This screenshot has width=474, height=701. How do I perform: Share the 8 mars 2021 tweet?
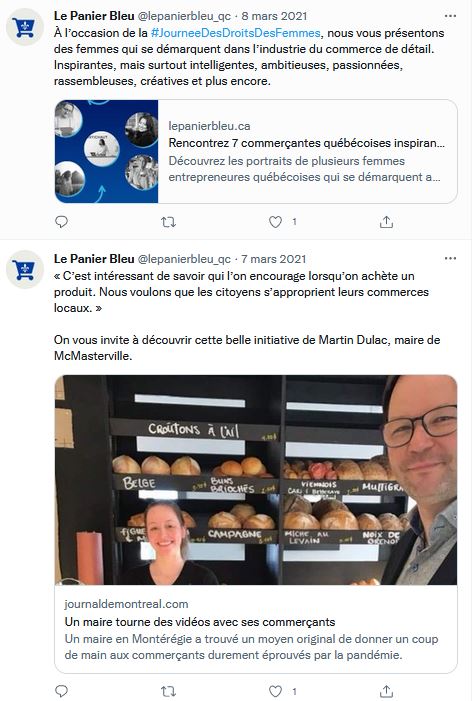[386, 222]
